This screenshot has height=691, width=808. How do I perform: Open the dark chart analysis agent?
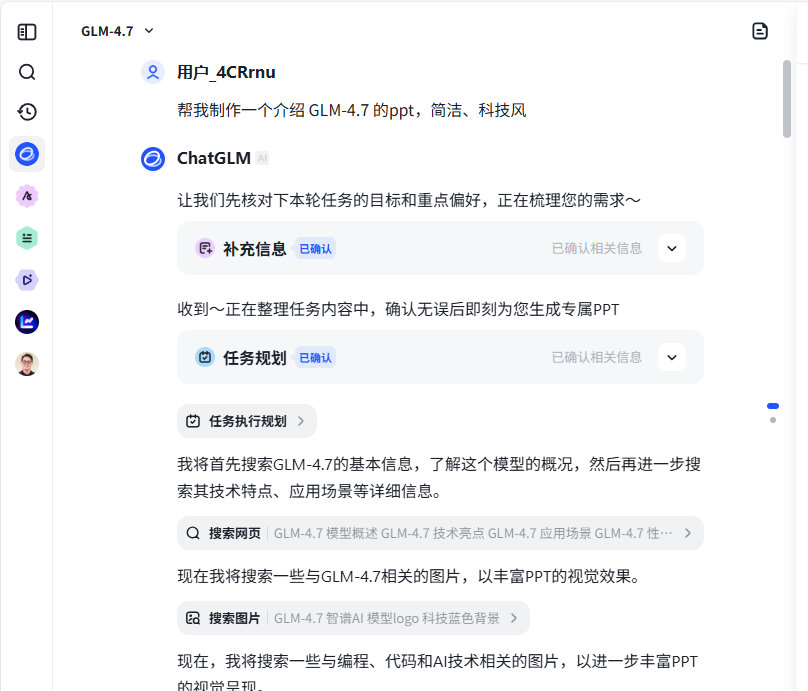tap(27, 322)
